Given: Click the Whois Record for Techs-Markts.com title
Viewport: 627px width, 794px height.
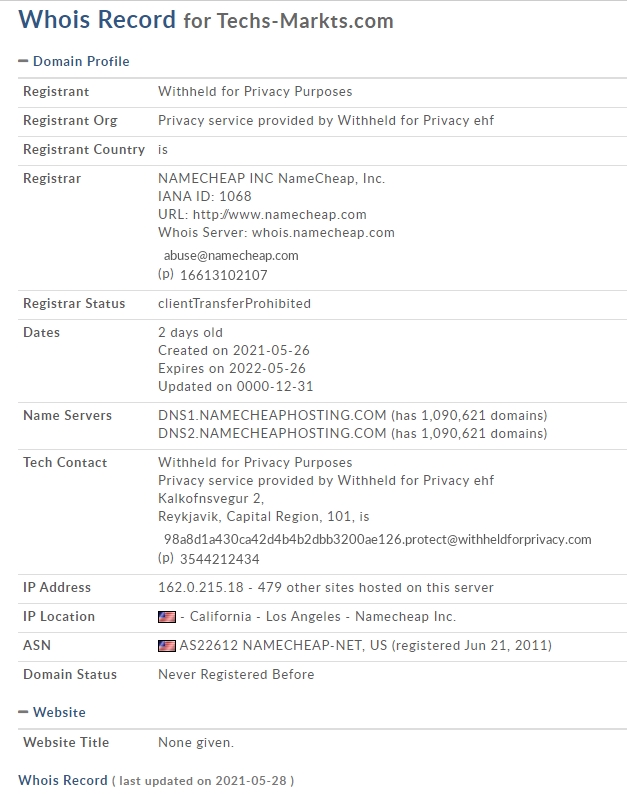Looking at the screenshot, I should tap(206, 20).
